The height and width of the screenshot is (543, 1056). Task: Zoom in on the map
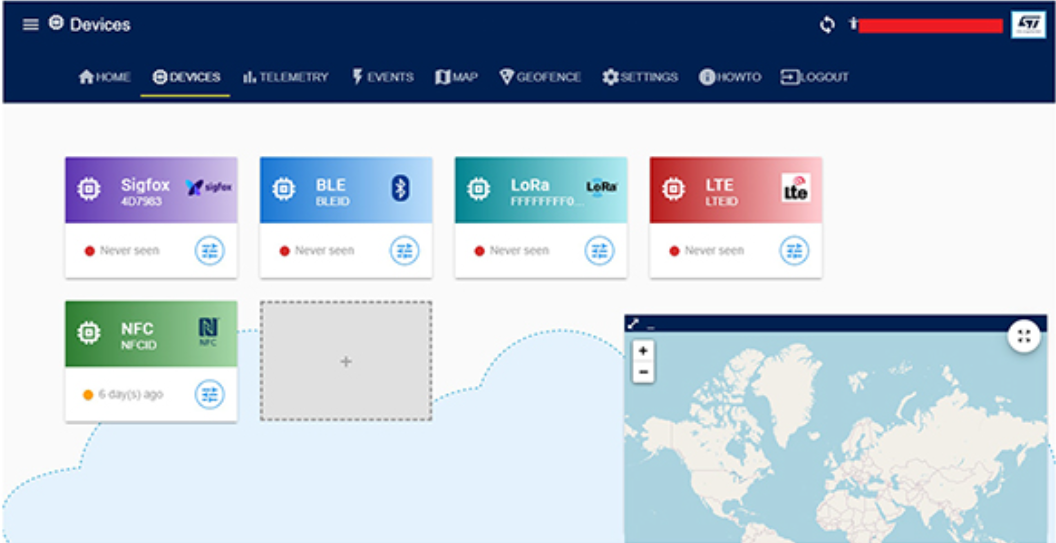tap(643, 351)
